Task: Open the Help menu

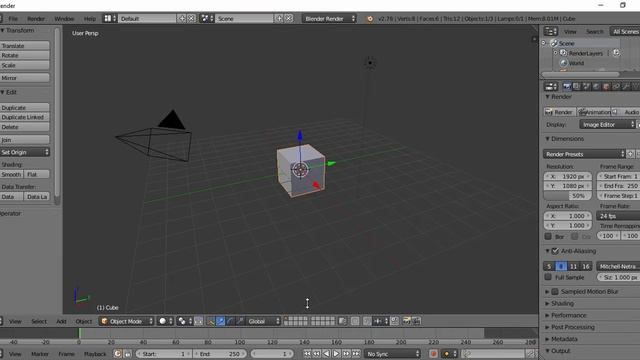Action: click(89, 19)
